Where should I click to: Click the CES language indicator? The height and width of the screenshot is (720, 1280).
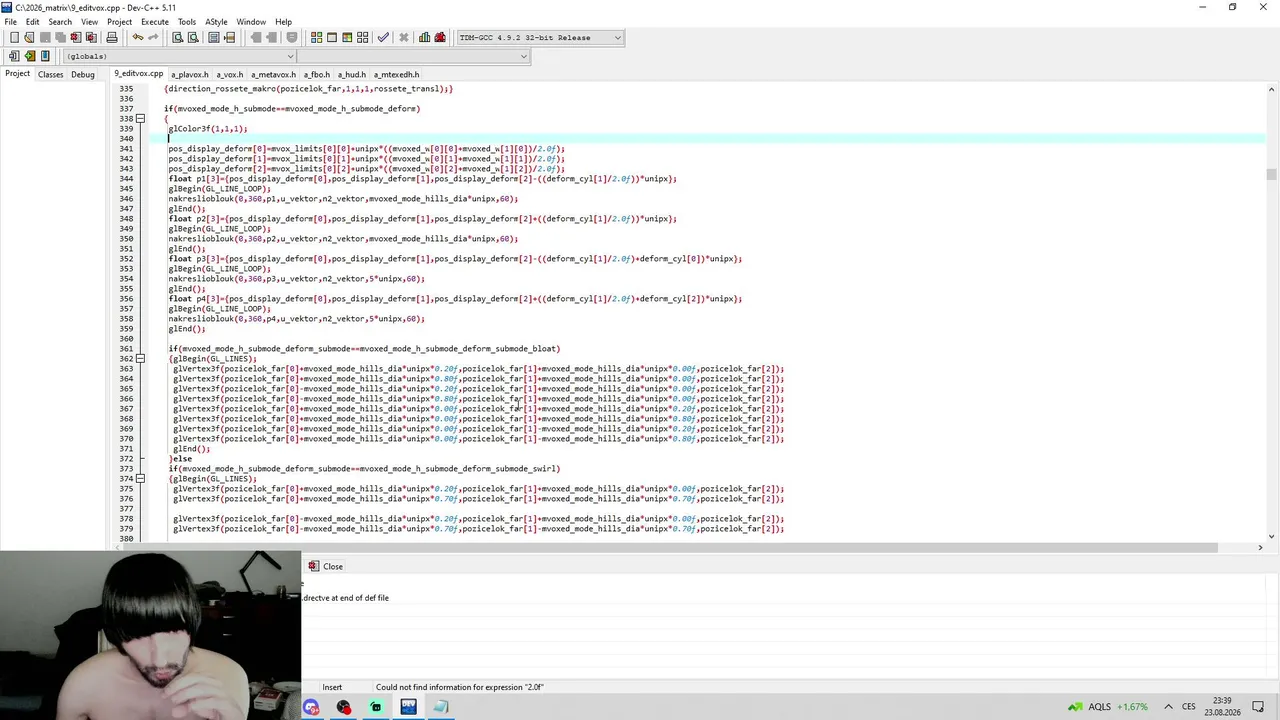click(x=1189, y=707)
